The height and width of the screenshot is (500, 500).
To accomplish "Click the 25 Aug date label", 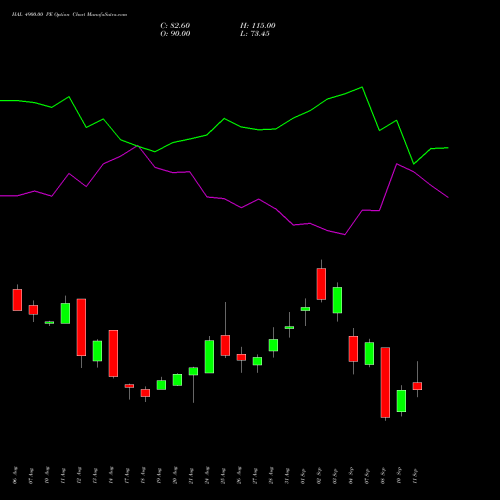I will (x=223, y=475).
